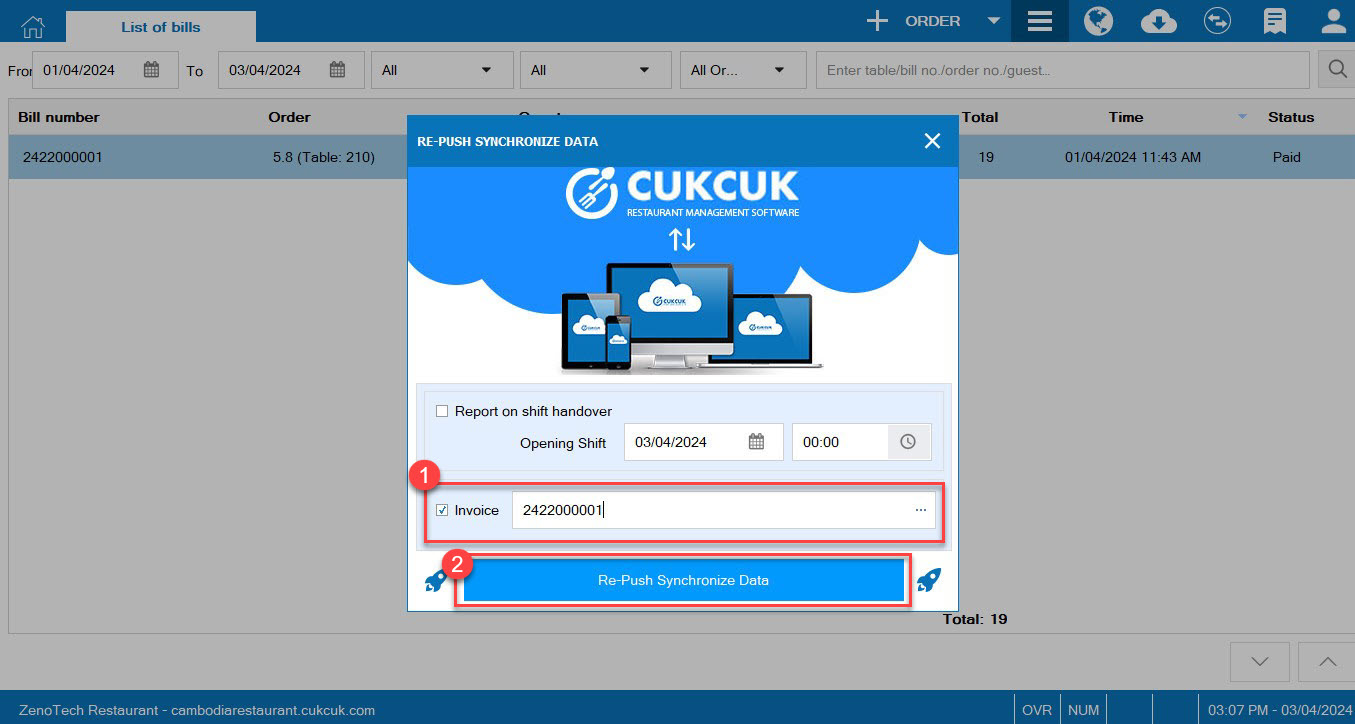Click Re-Push Synchronize Data button
This screenshot has width=1355, height=724.
[x=683, y=580]
